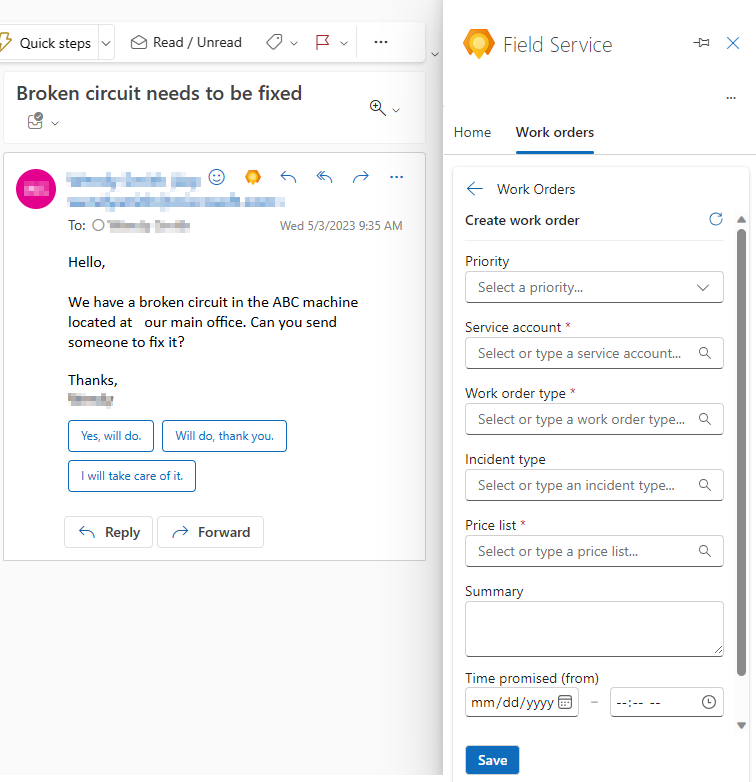Choose suggested reply "Will do, thank you."

point(224,436)
